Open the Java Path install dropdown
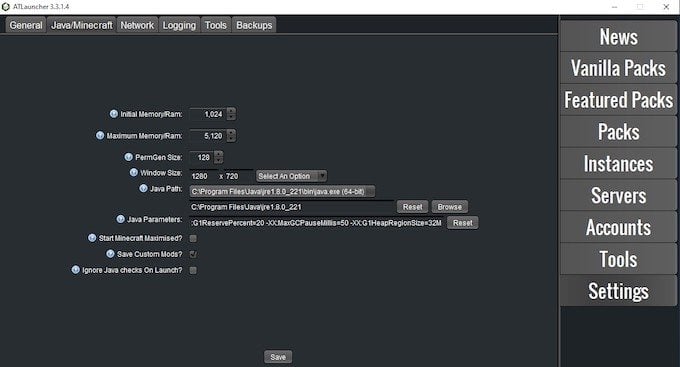 coord(282,191)
